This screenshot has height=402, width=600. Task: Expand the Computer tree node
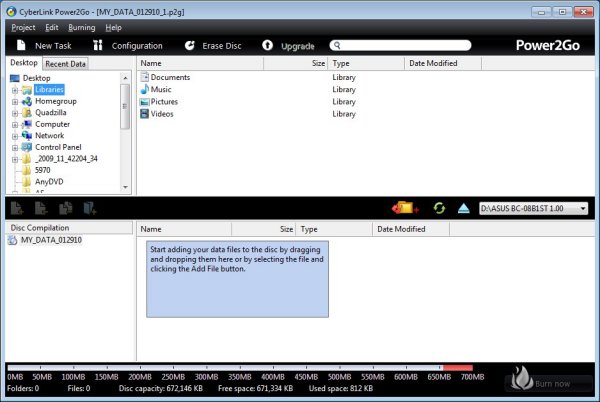[15, 125]
